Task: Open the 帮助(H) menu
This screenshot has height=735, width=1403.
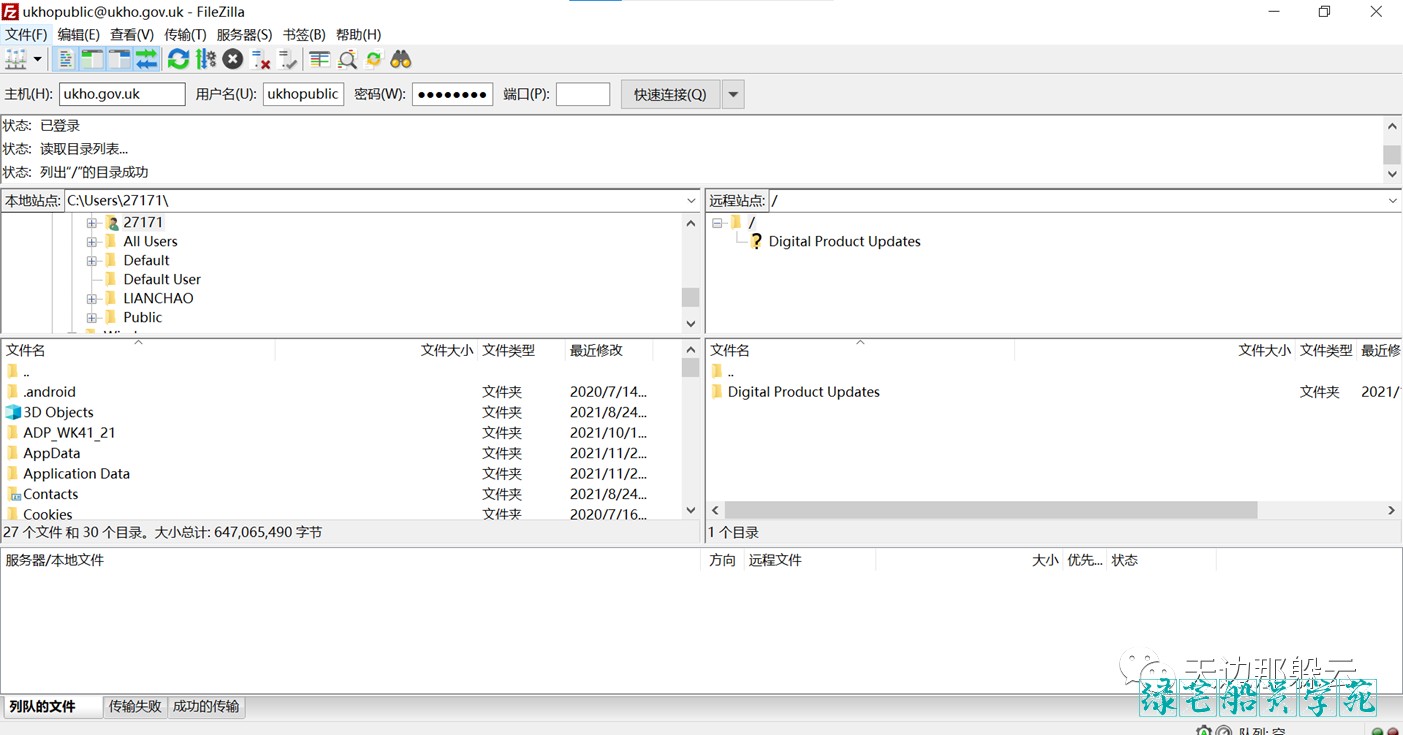Action: [358, 34]
